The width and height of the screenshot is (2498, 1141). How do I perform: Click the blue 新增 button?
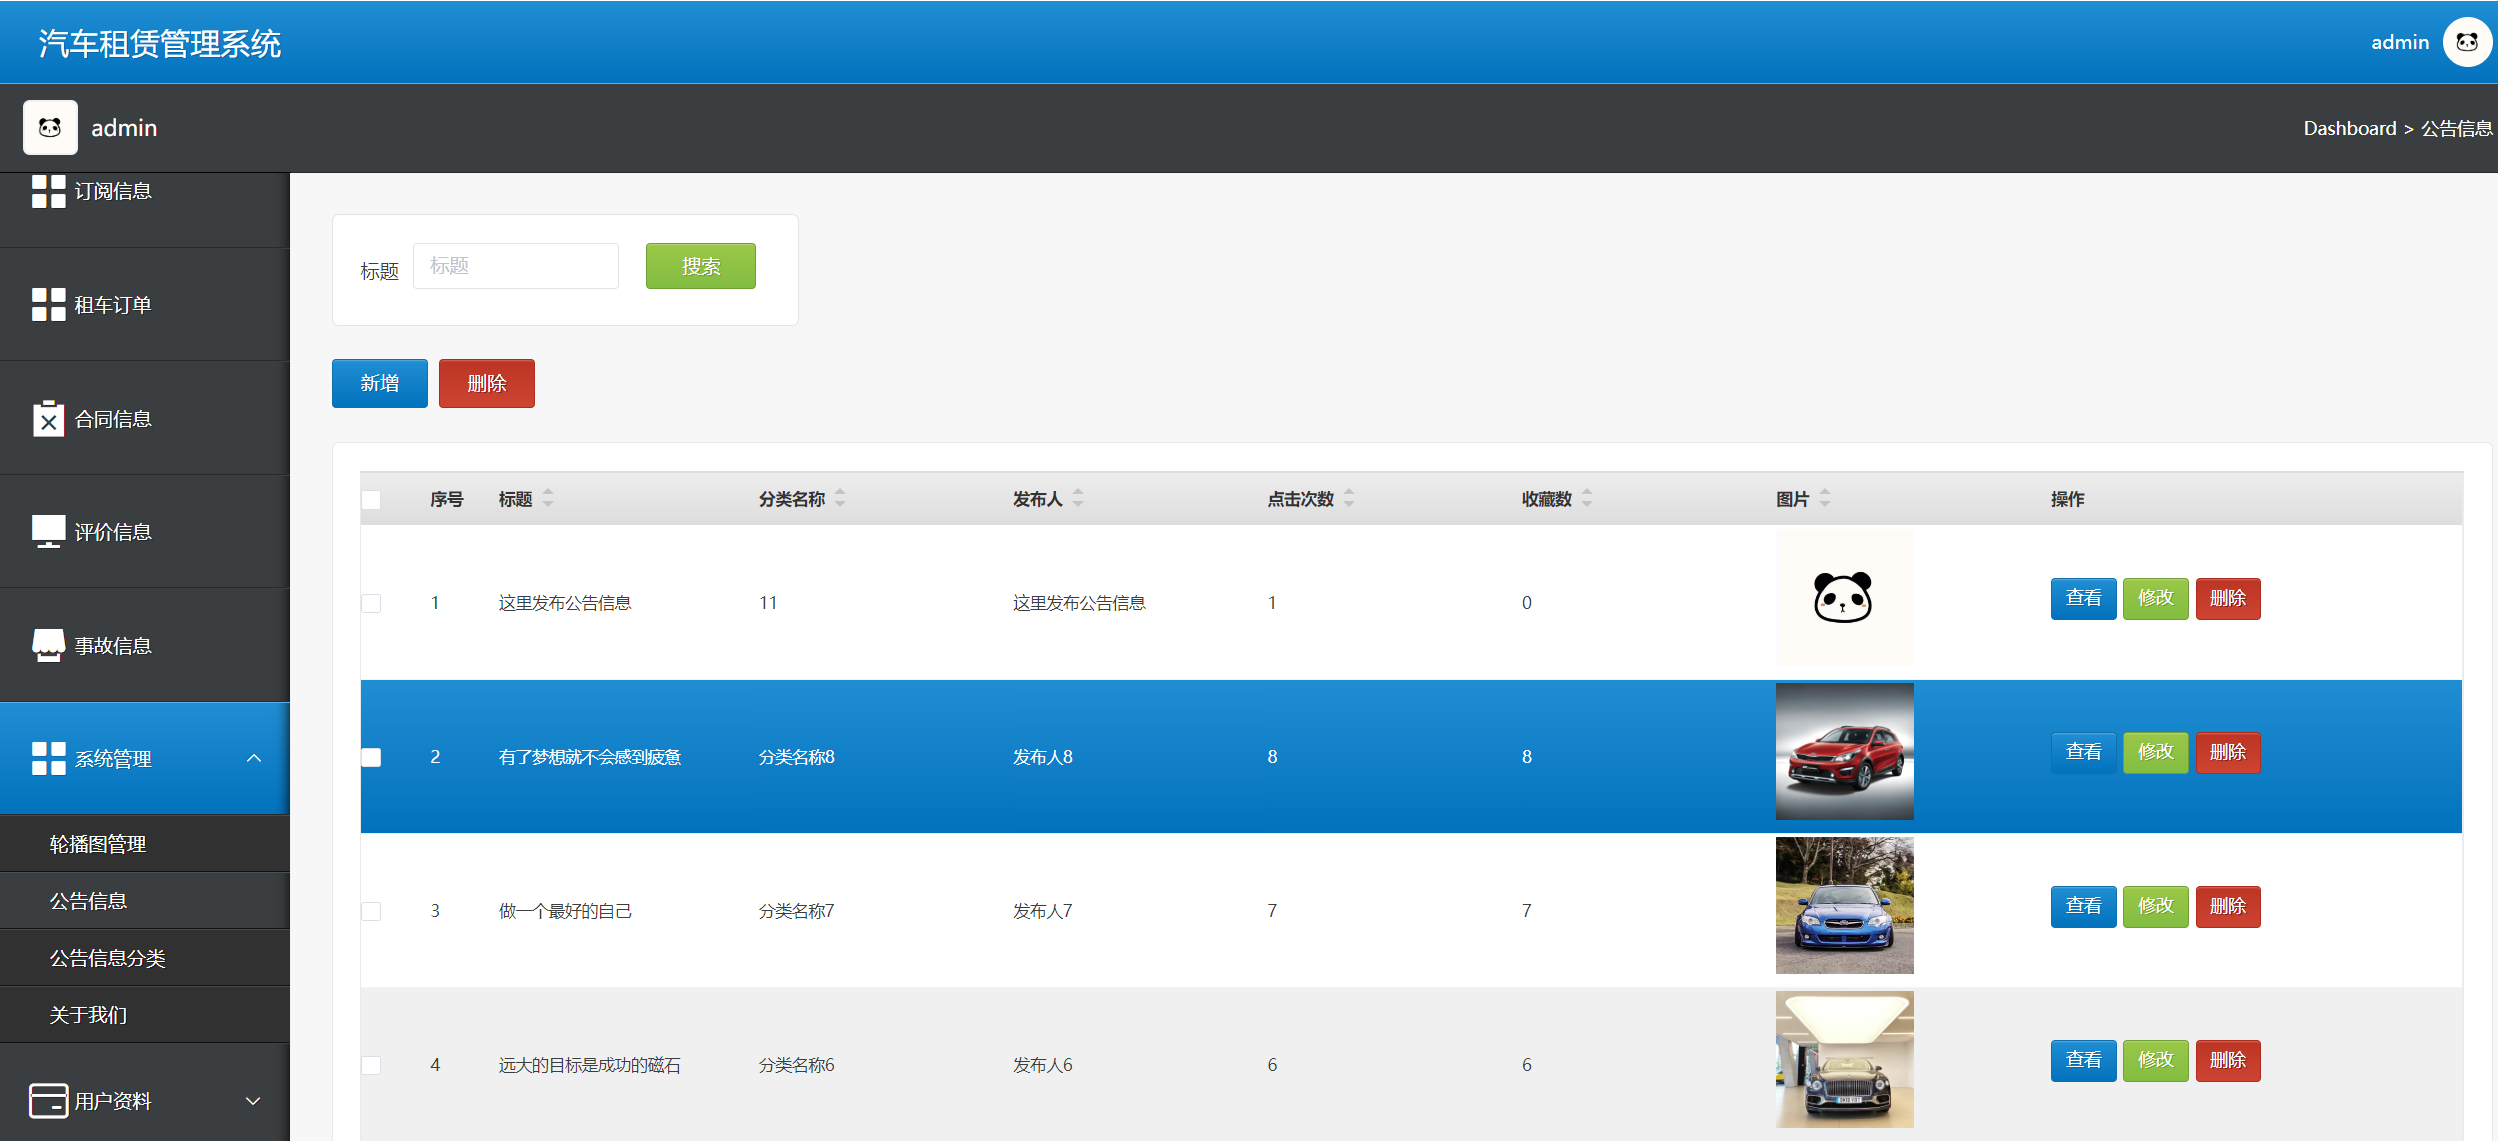[x=379, y=383]
